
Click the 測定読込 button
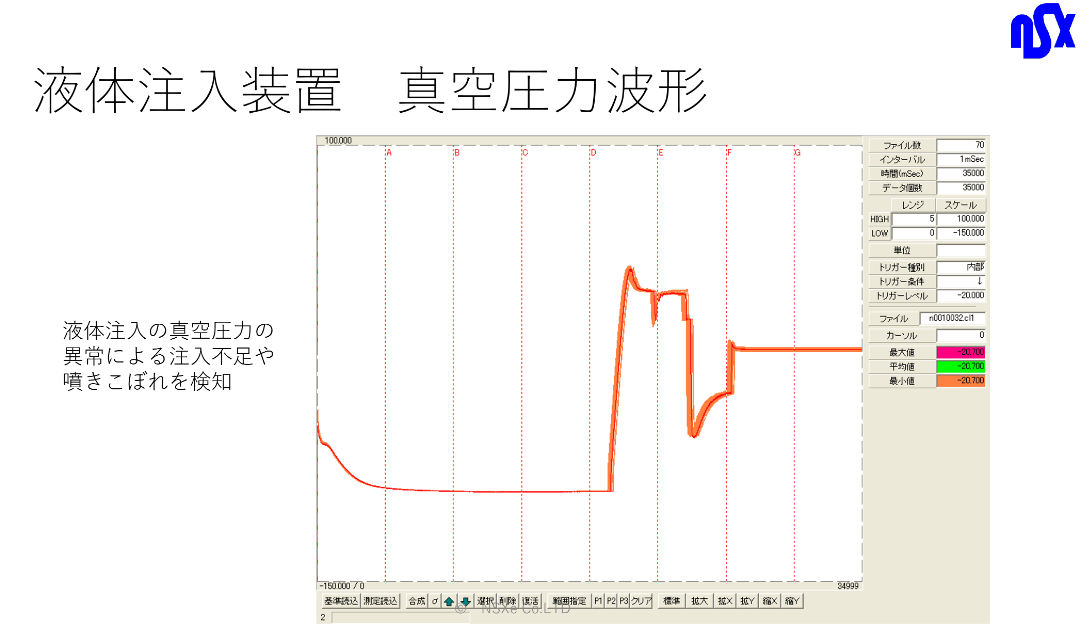[380, 601]
